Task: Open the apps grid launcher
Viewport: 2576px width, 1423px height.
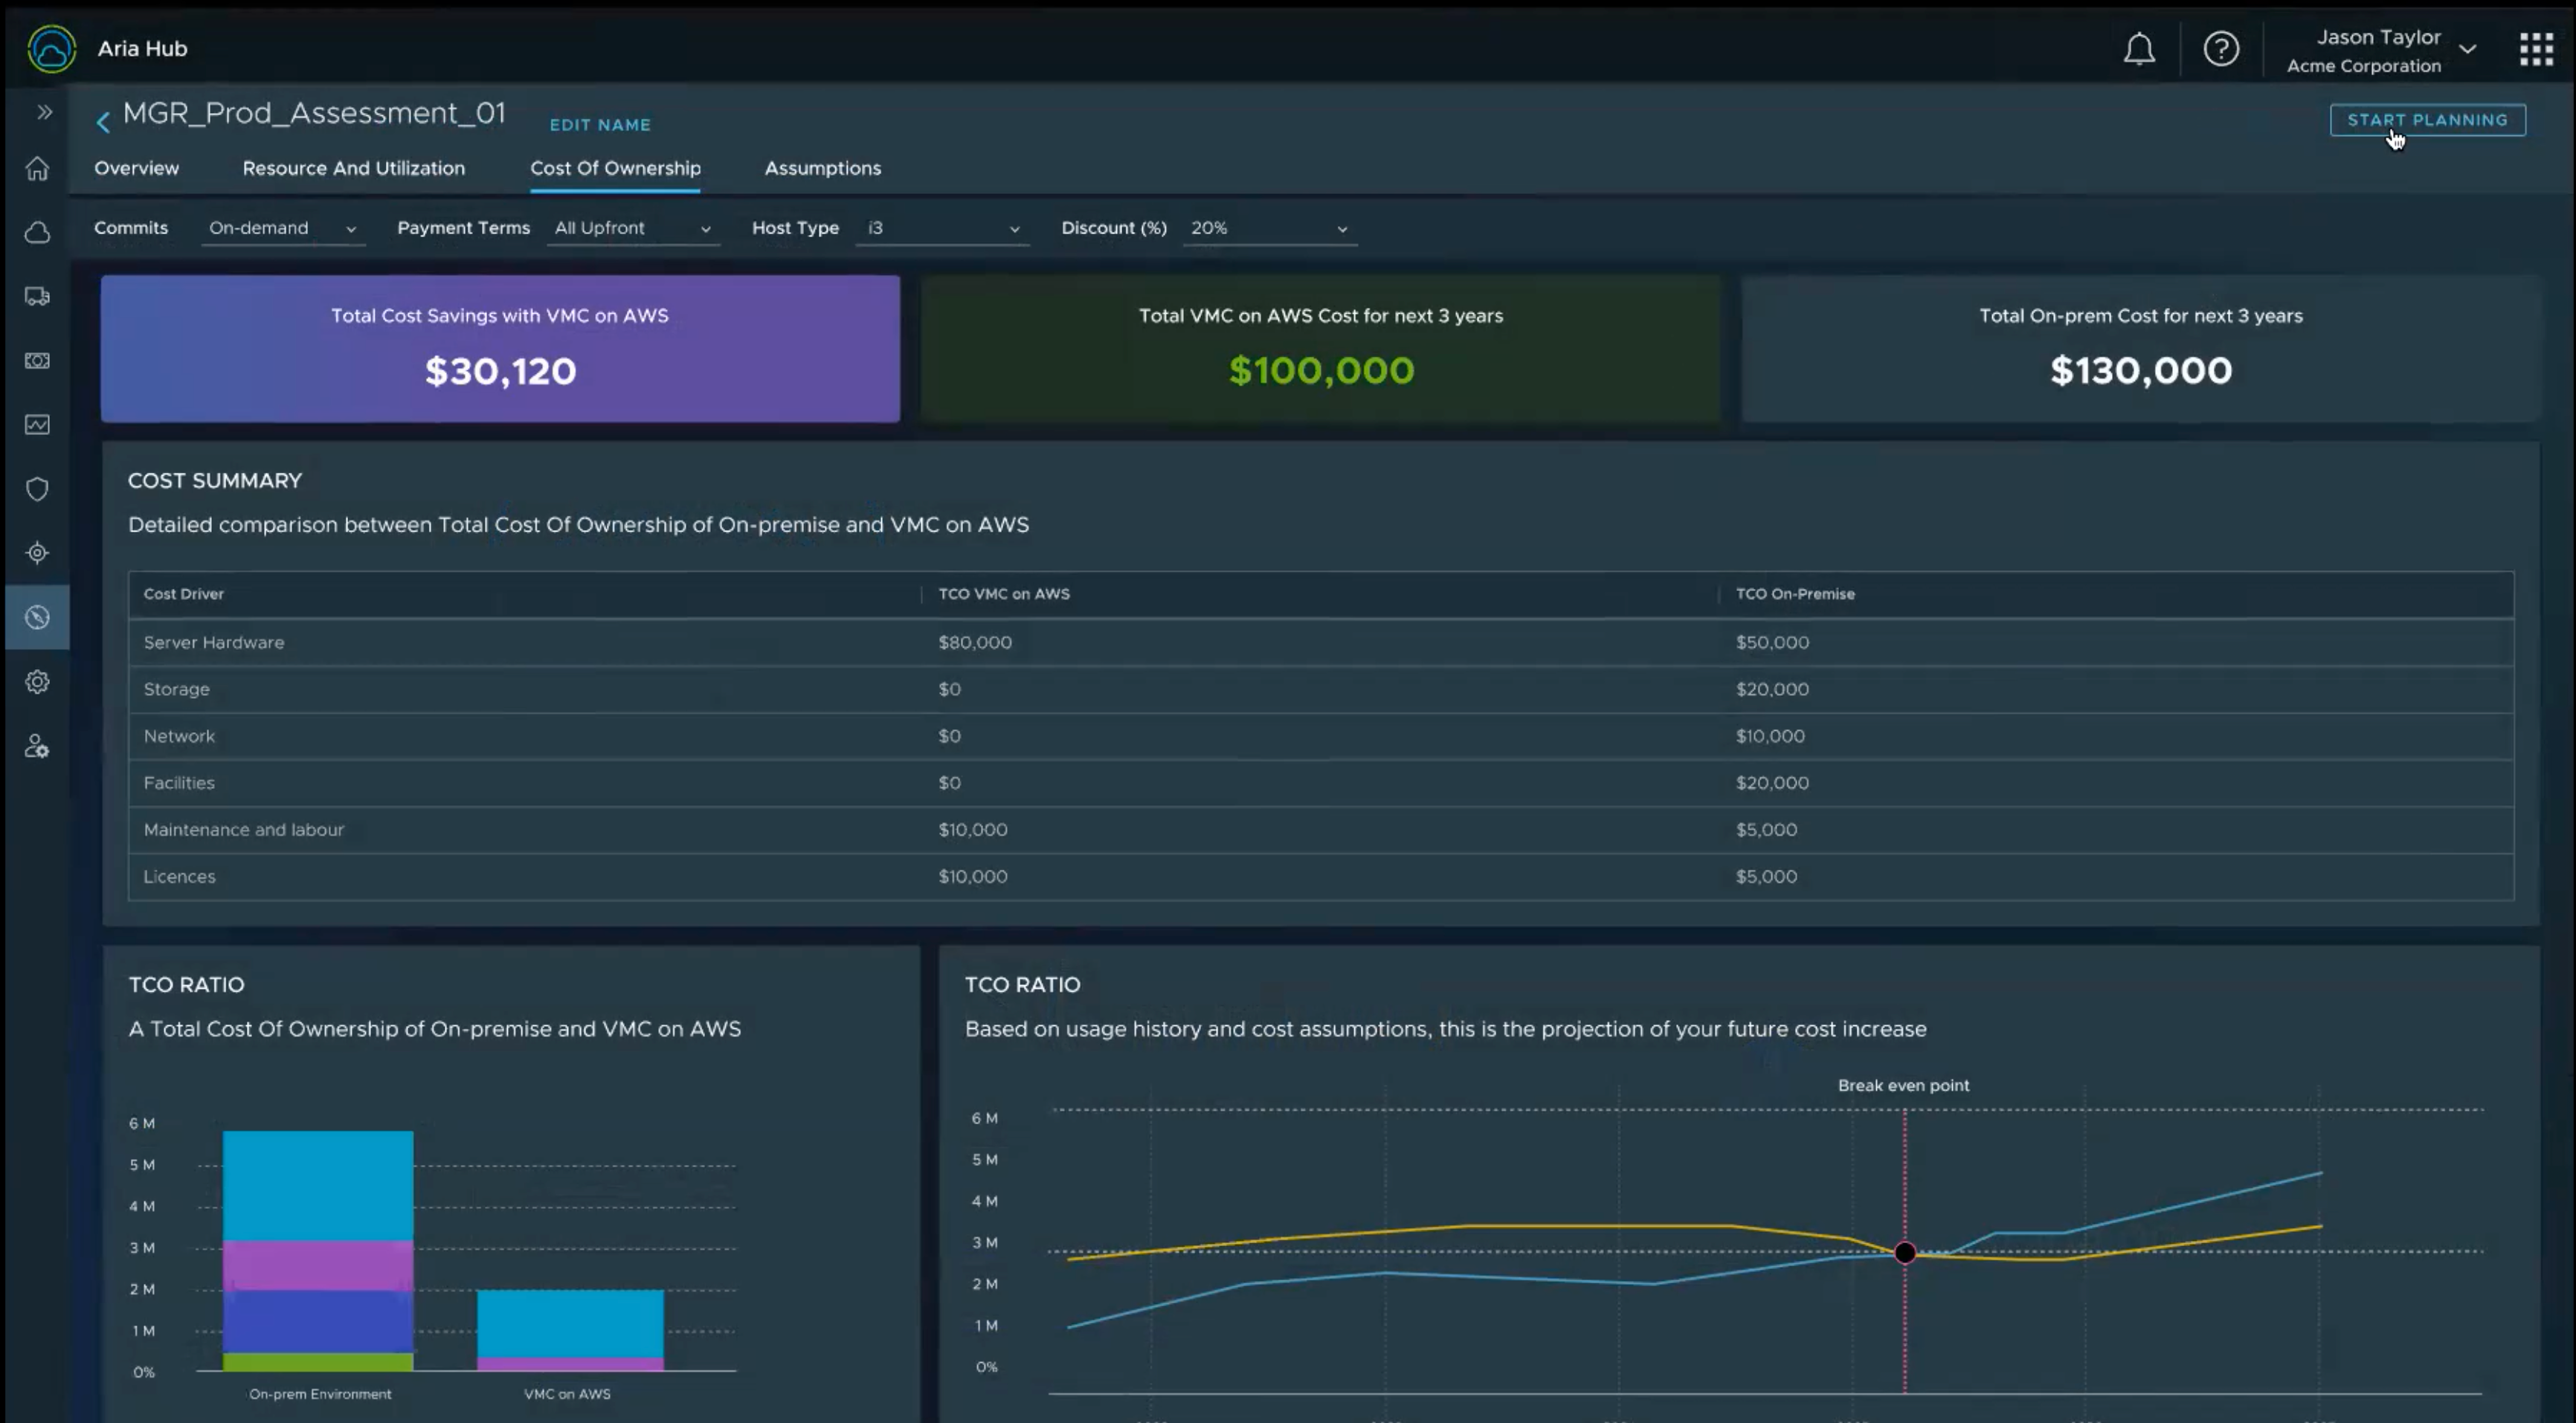Action: [2536, 48]
